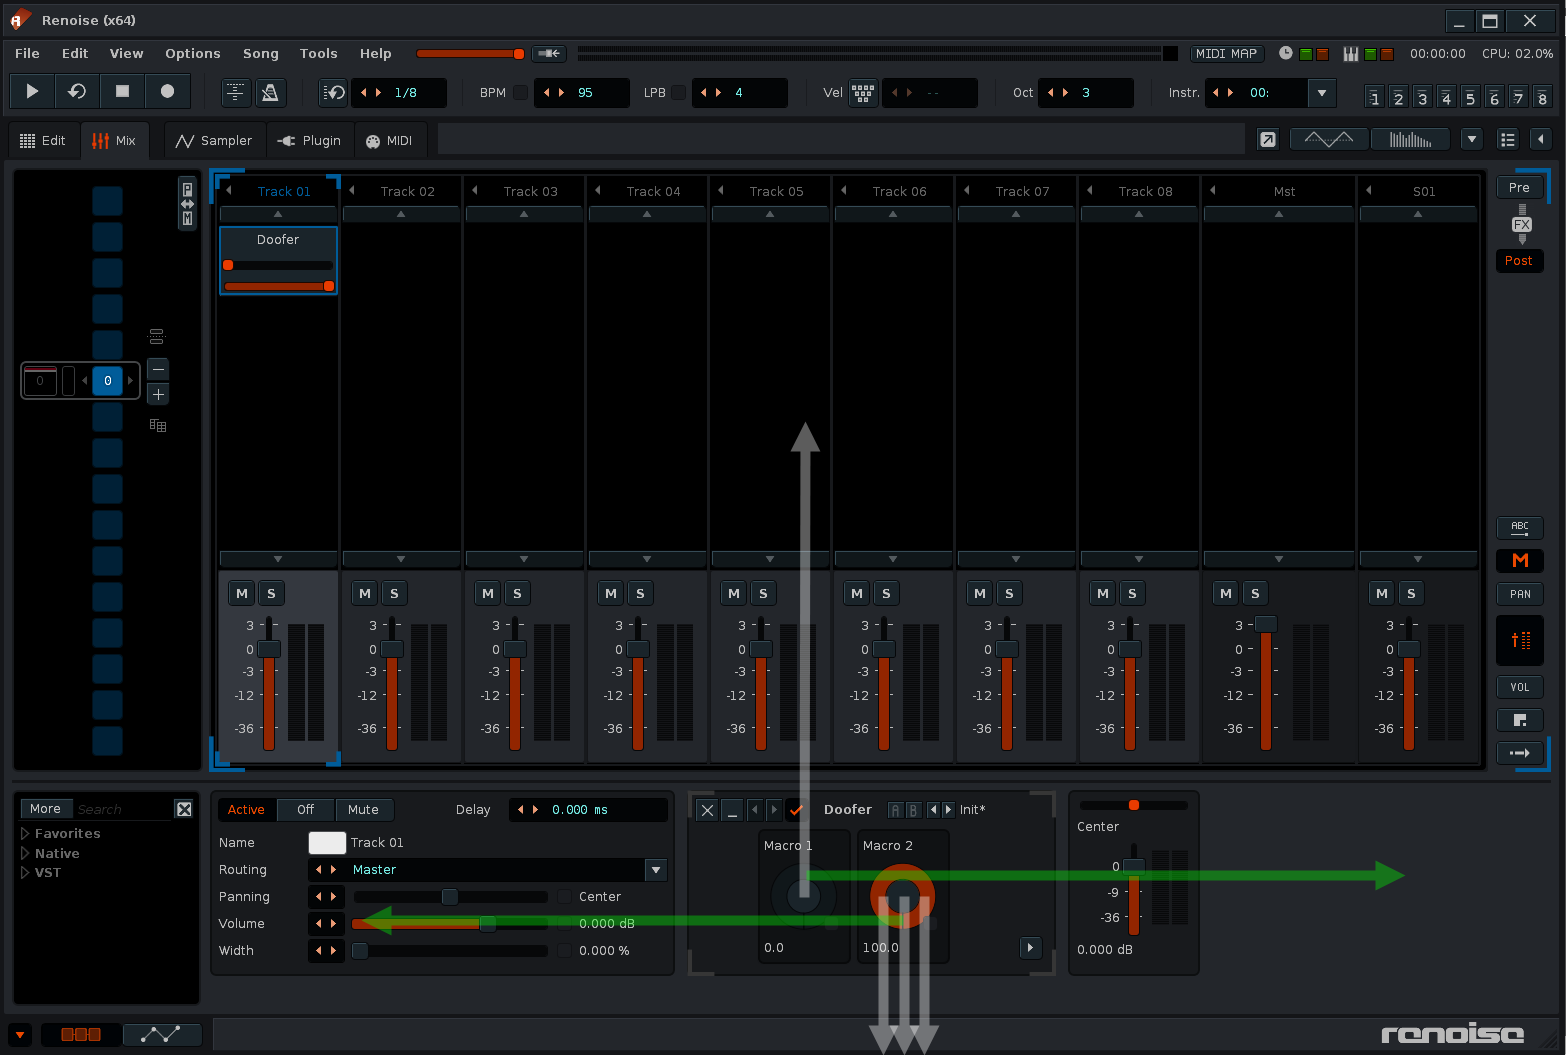Click the Width slider

(x=450, y=951)
